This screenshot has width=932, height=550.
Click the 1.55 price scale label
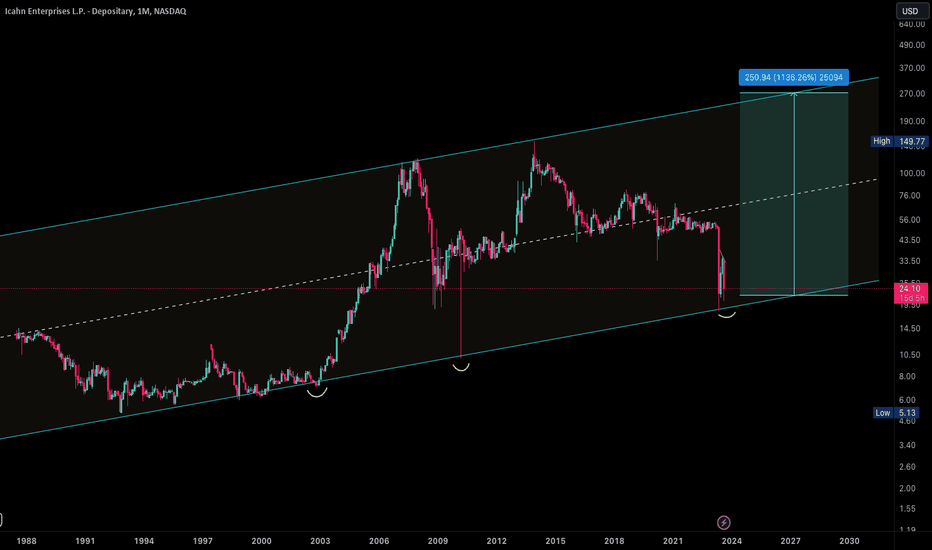(907, 509)
